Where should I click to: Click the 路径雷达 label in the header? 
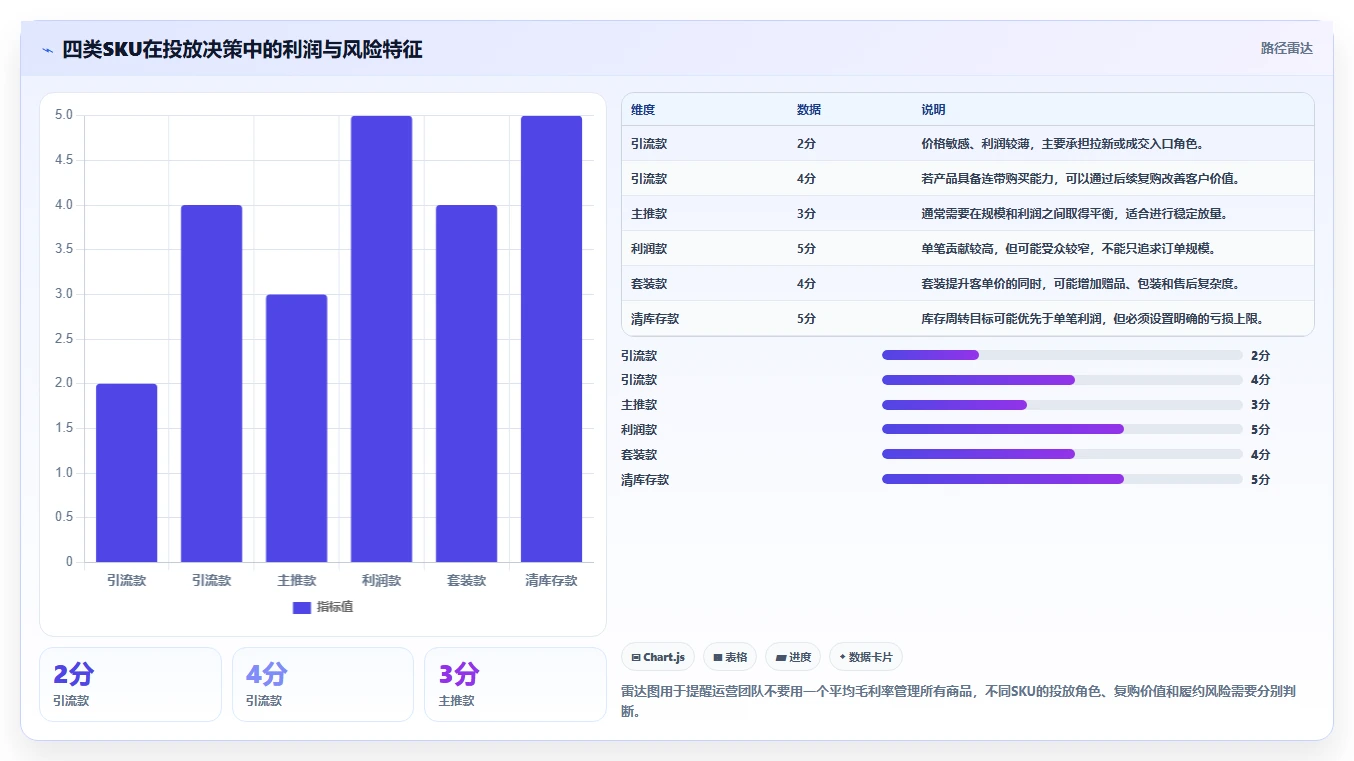[x=1286, y=48]
